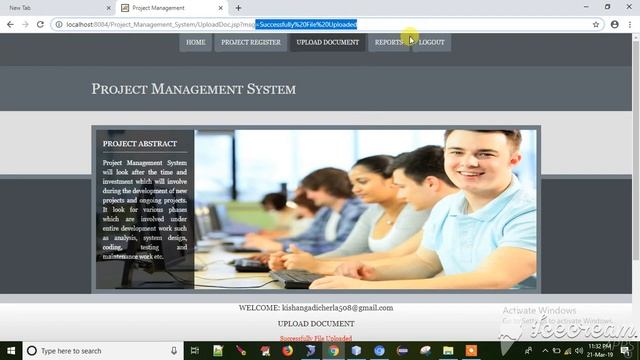This screenshot has width=640, height=360.
Task: Select the UPLOAD DOCUMENT menu item
Action: click(x=328, y=42)
